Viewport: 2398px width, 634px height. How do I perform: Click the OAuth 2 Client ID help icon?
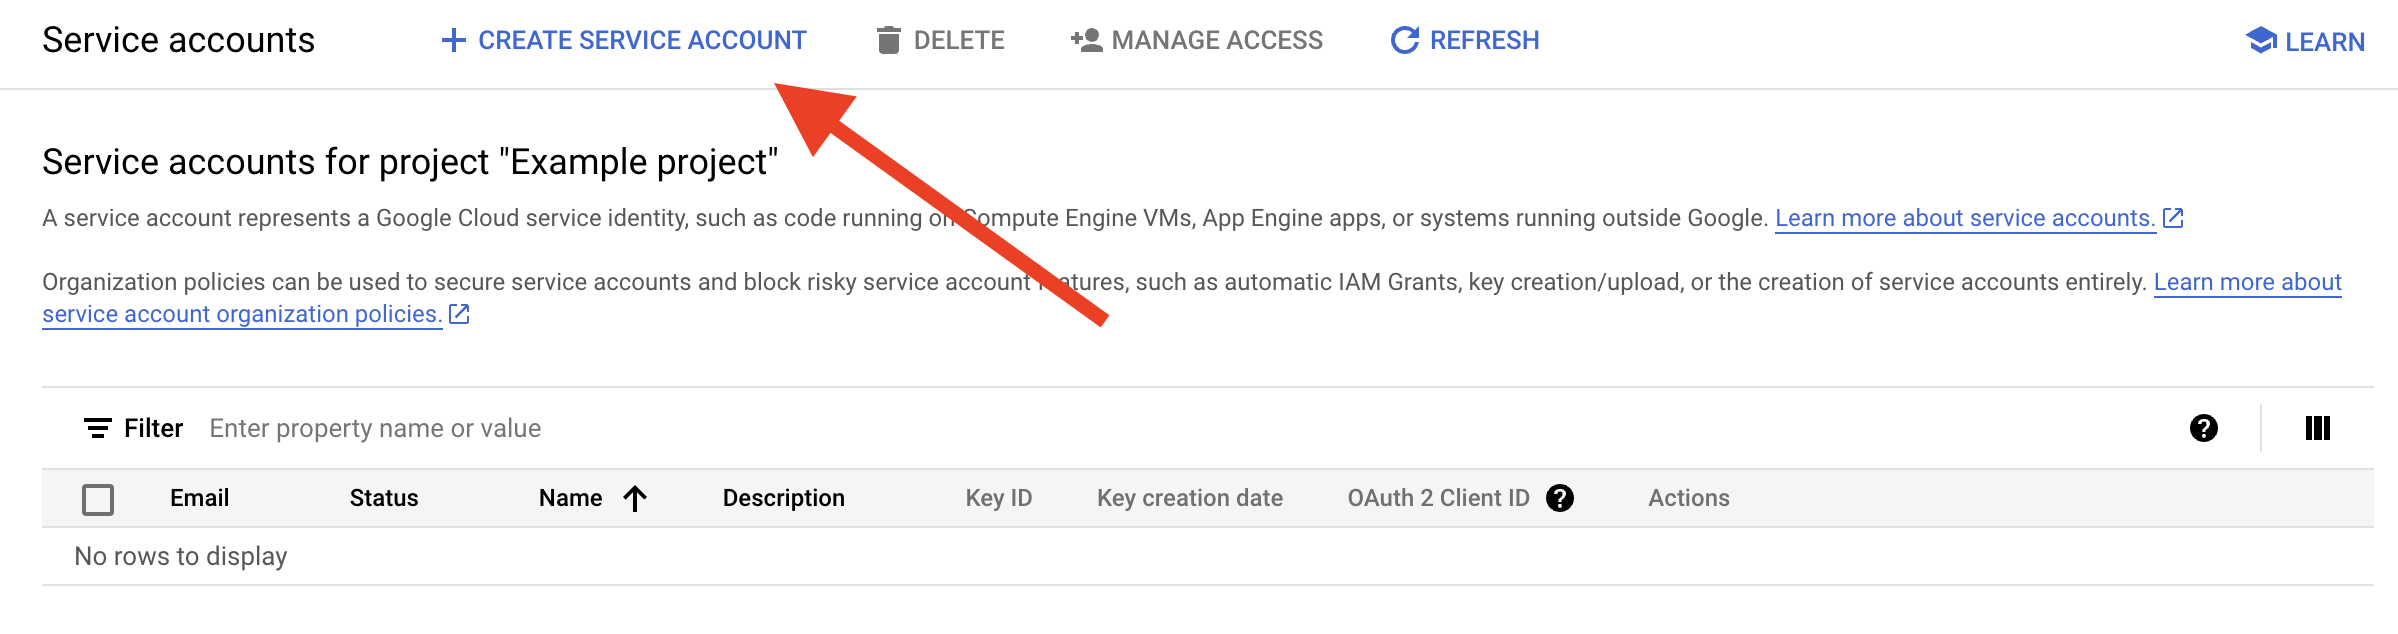tap(1559, 498)
